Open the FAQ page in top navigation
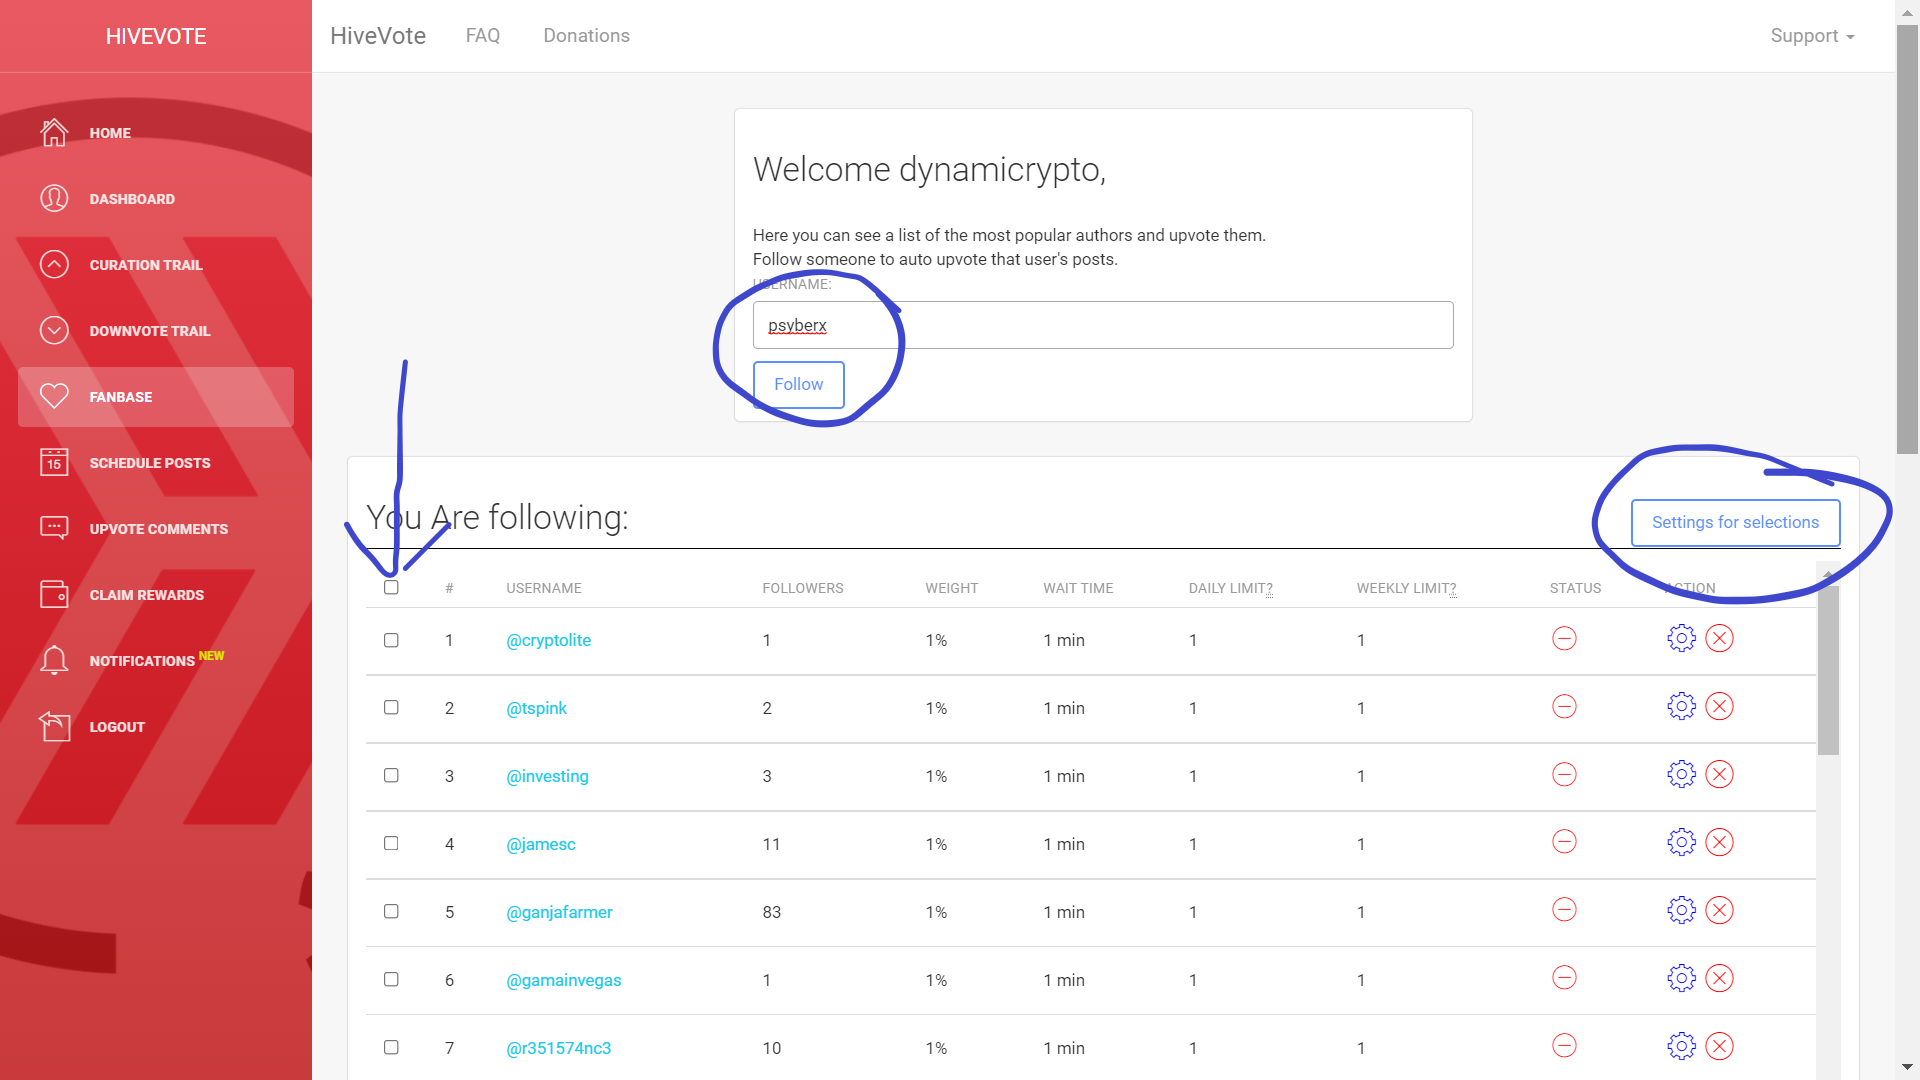The image size is (1920, 1080). (483, 36)
